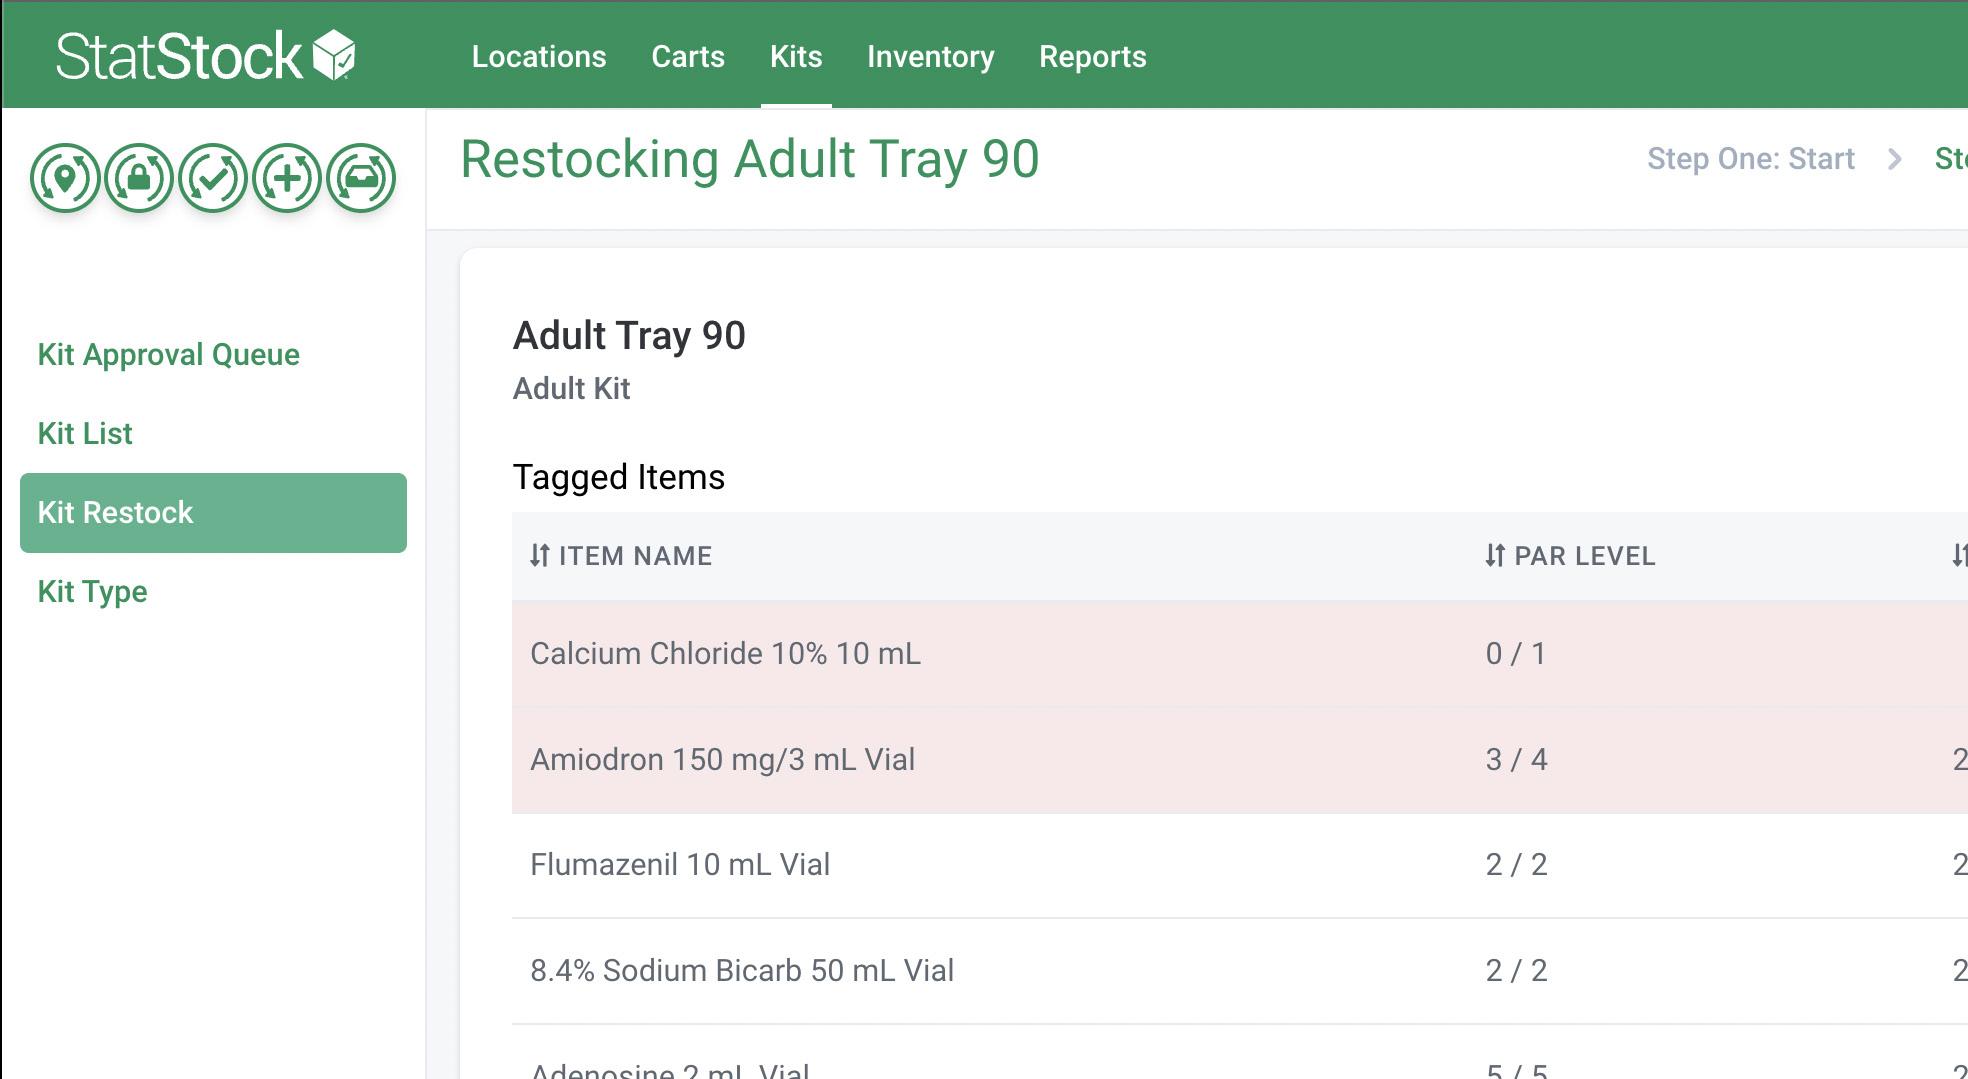Click the StatStock box logo icon
Screen dimensions: 1968x1079
point(334,55)
